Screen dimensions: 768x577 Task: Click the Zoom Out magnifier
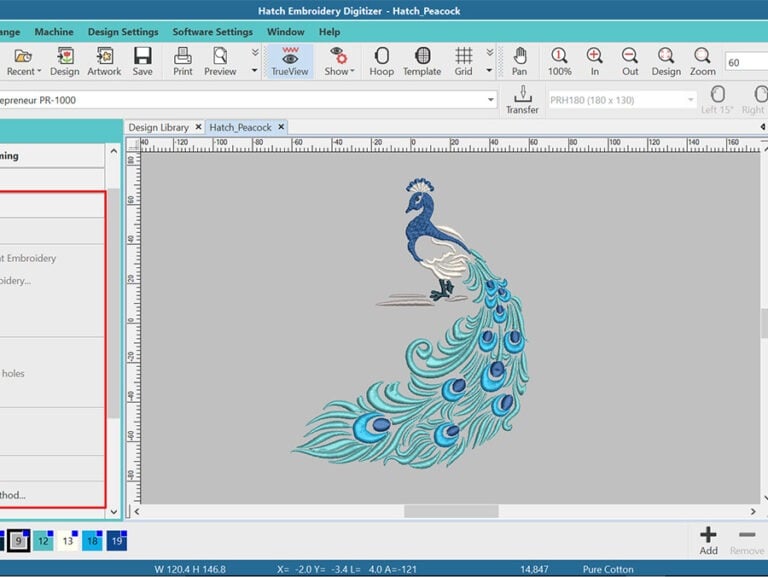coord(630,61)
